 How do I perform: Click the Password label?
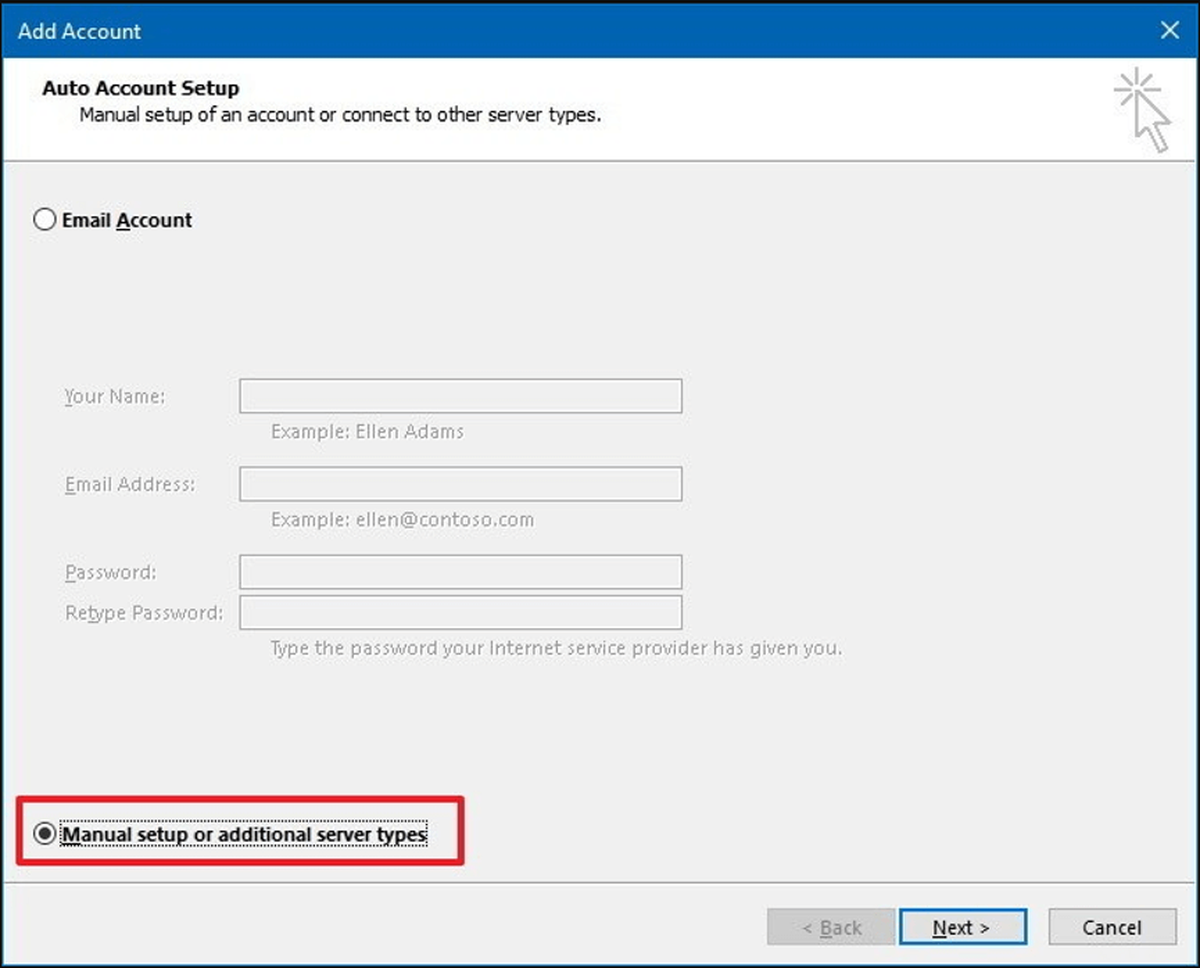(x=111, y=573)
